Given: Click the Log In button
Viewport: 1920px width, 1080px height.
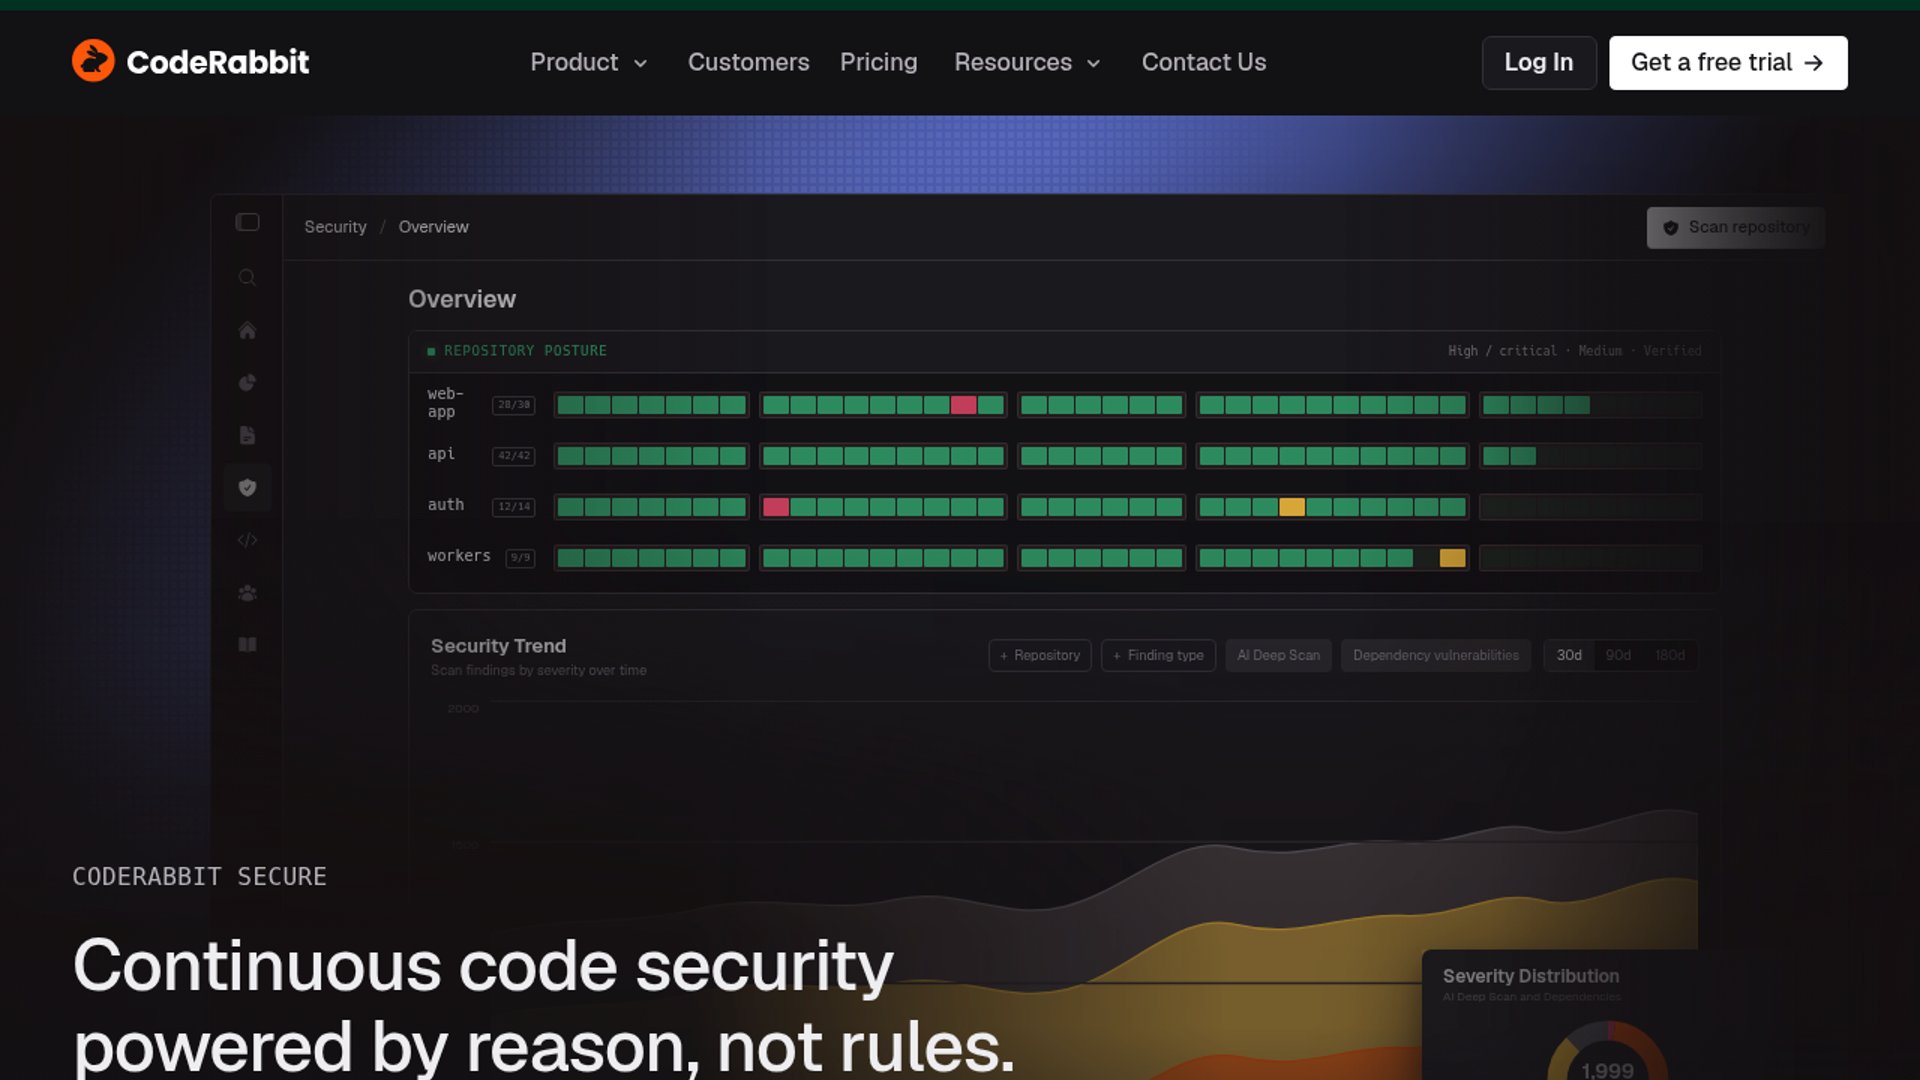Looking at the screenshot, I should pos(1538,63).
